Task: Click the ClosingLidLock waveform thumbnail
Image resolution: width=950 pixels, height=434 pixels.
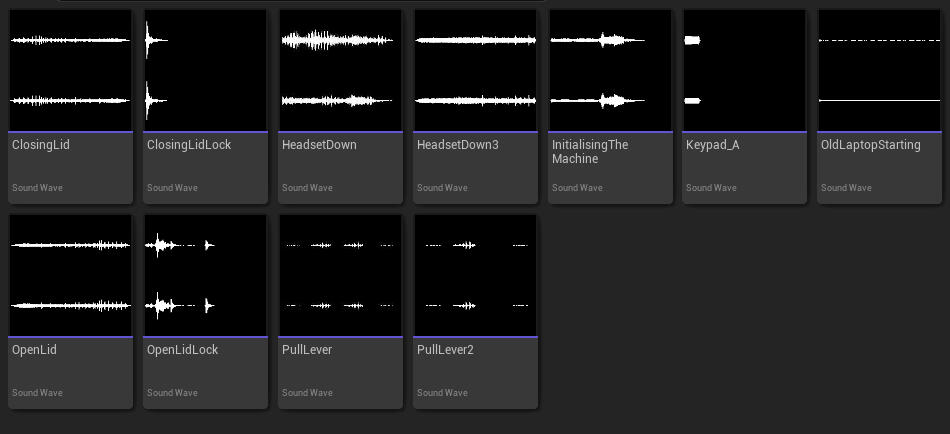Action: (x=205, y=70)
